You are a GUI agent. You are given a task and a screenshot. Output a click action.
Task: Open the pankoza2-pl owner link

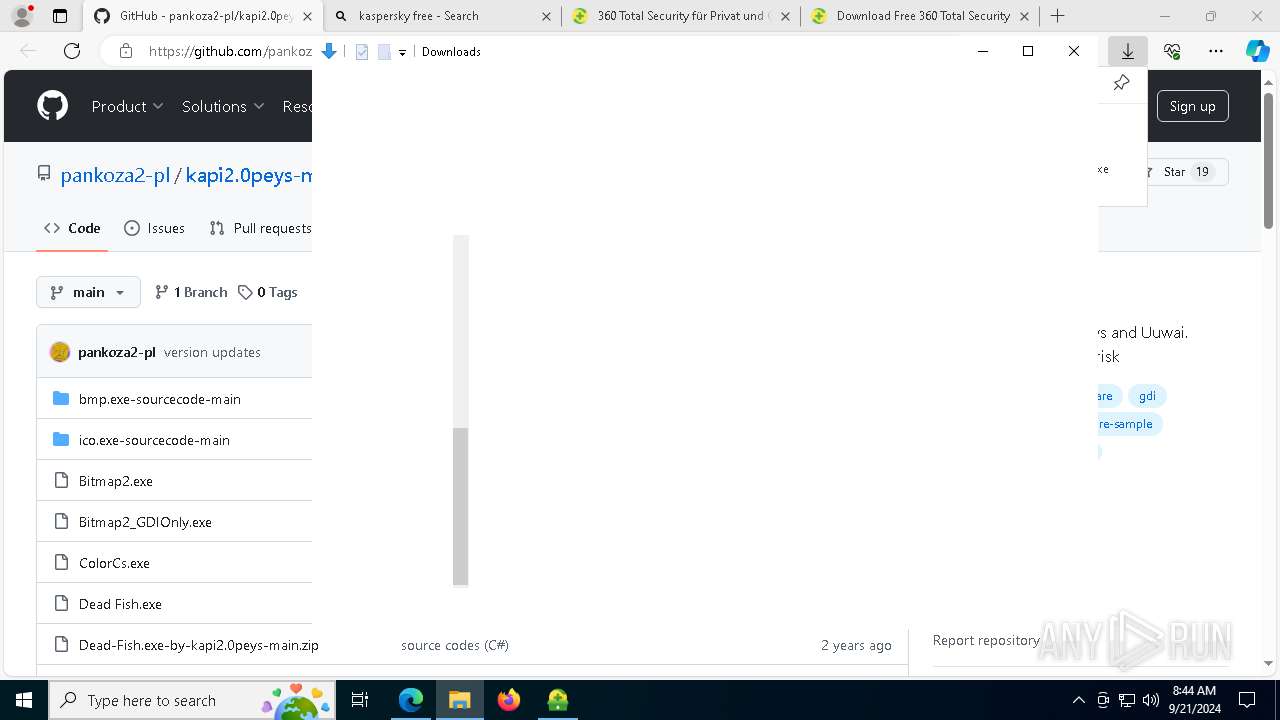click(115, 175)
